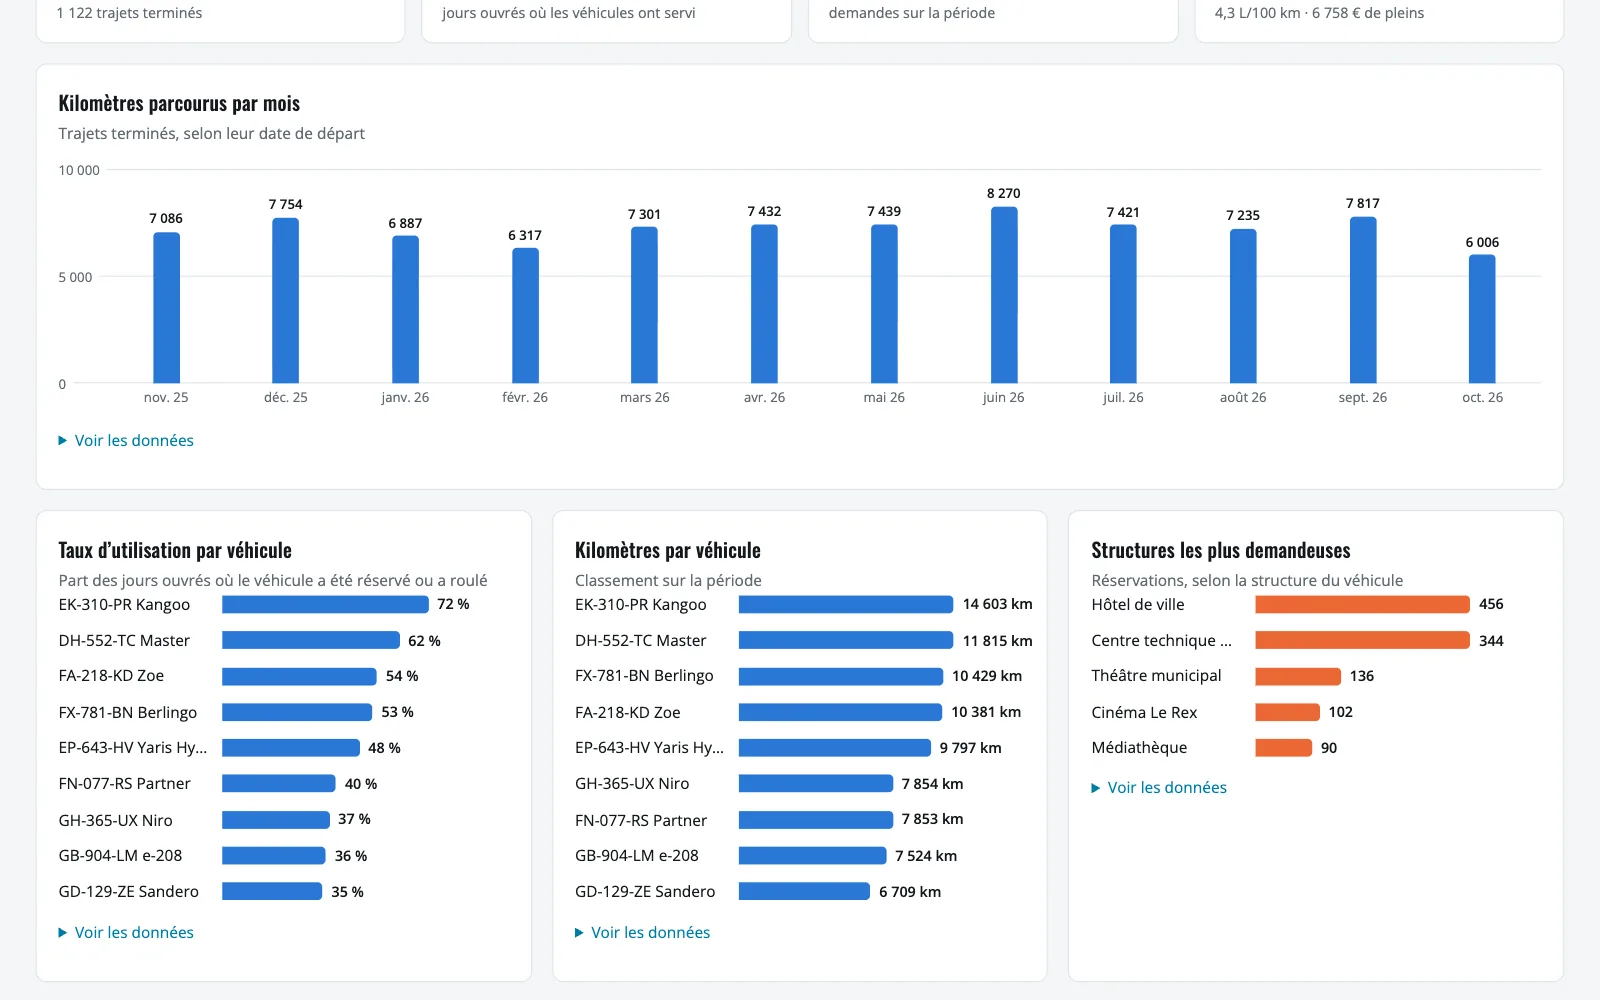
Task: Click the '7 817' value label above sept. 26
Action: [x=1363, y=203]
